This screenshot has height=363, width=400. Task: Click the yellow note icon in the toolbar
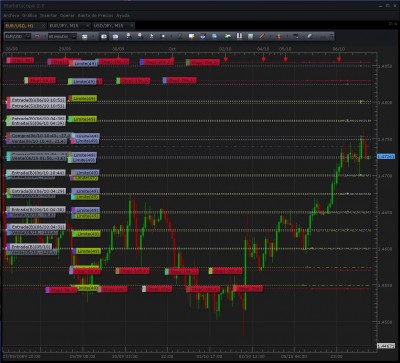click(192, 36)
